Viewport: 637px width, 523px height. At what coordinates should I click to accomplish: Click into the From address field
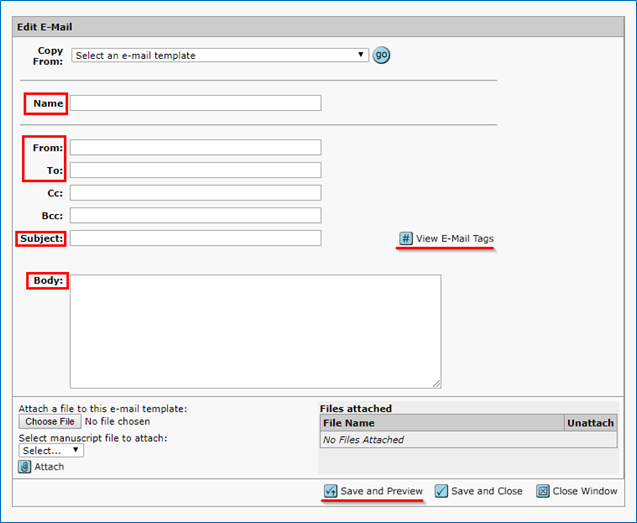(x=195, y=148)
